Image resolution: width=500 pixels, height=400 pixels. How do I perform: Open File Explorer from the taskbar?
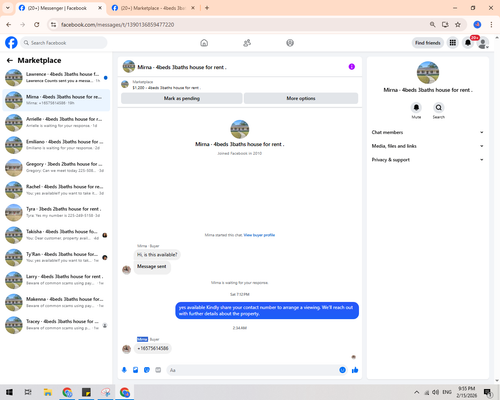(48, 392)
